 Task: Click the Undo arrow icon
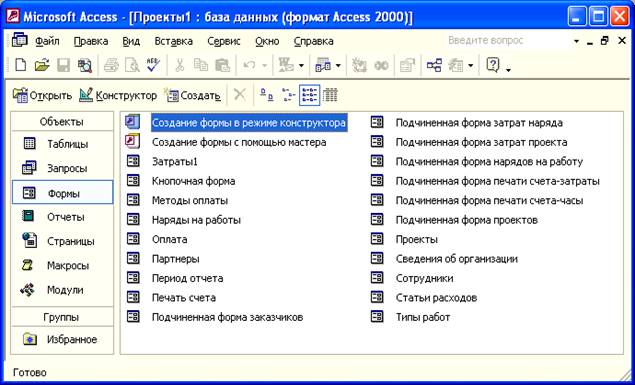249,65
